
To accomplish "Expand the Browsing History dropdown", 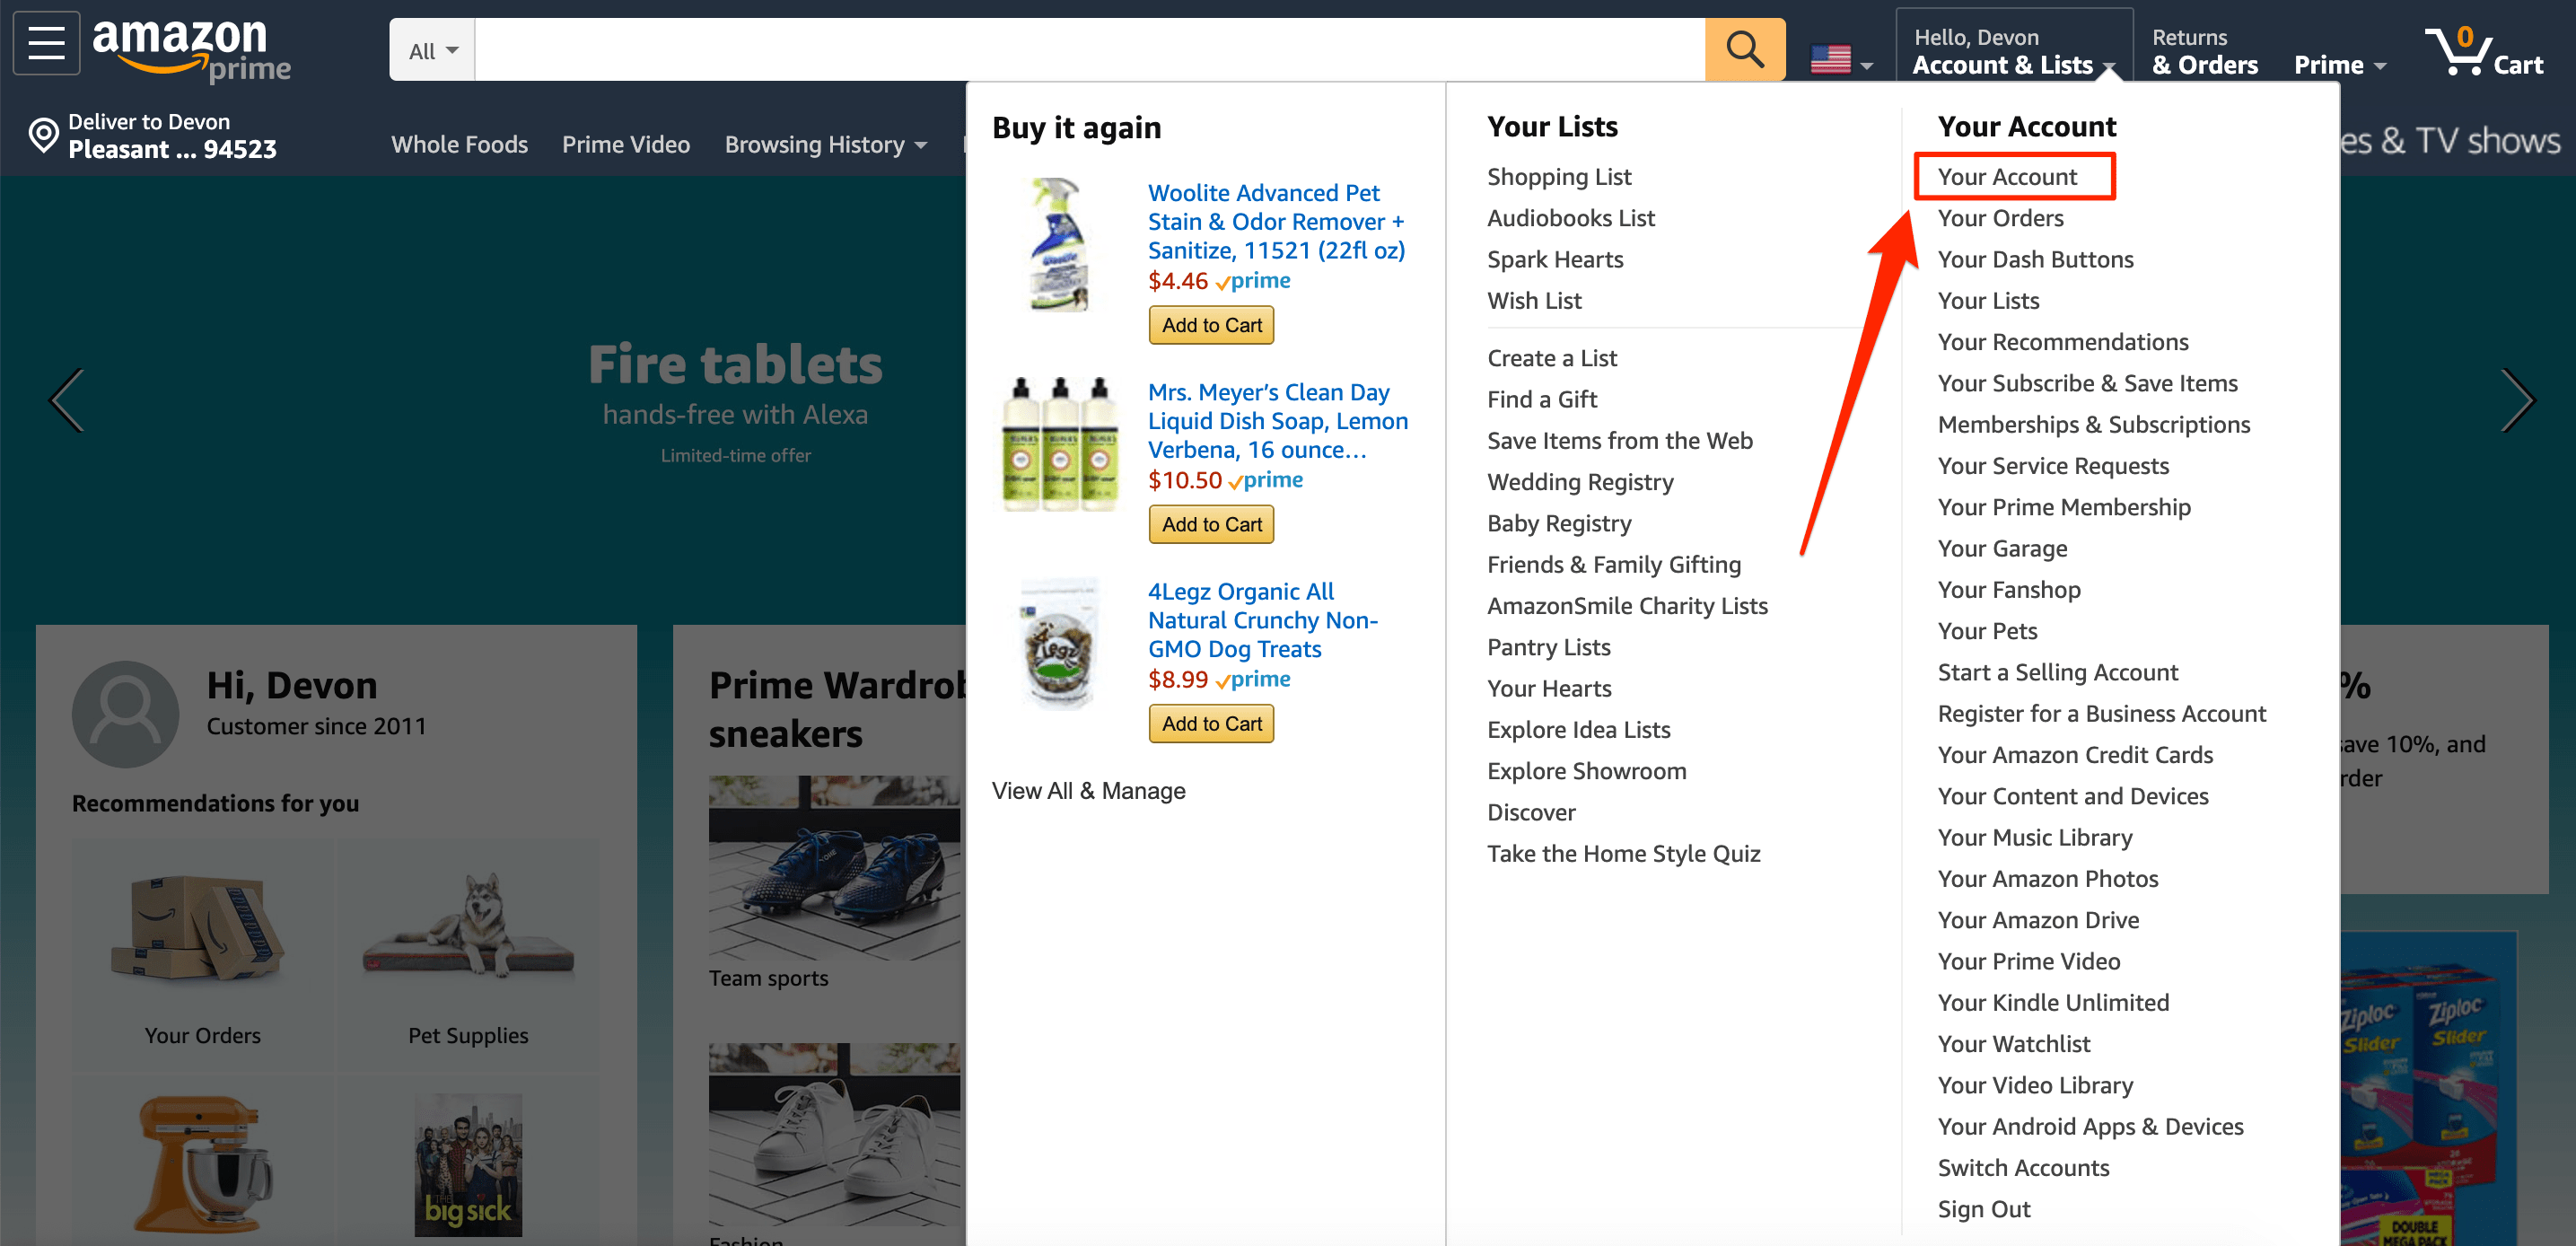I will tap(825, 145).
